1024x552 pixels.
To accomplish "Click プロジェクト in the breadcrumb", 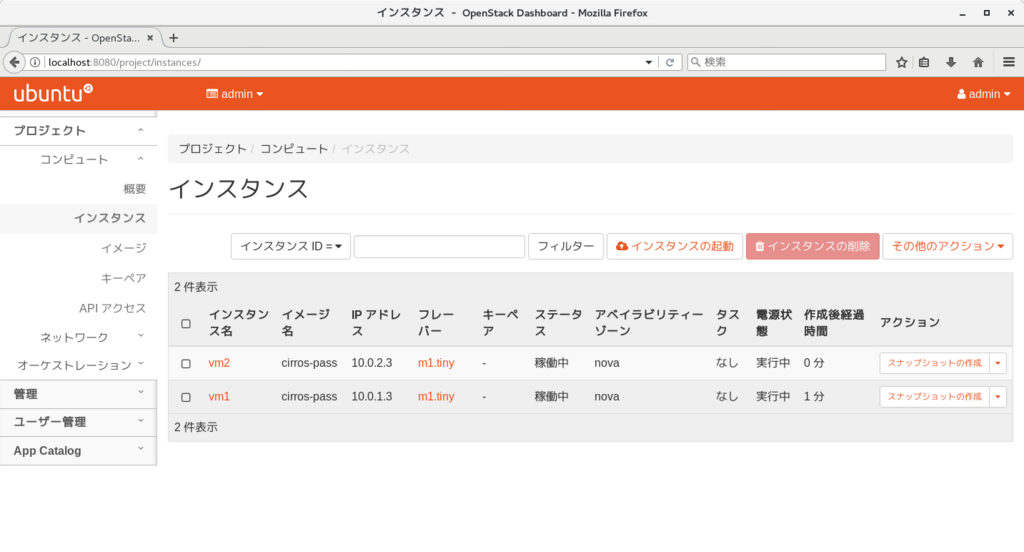I will (212, 149).
